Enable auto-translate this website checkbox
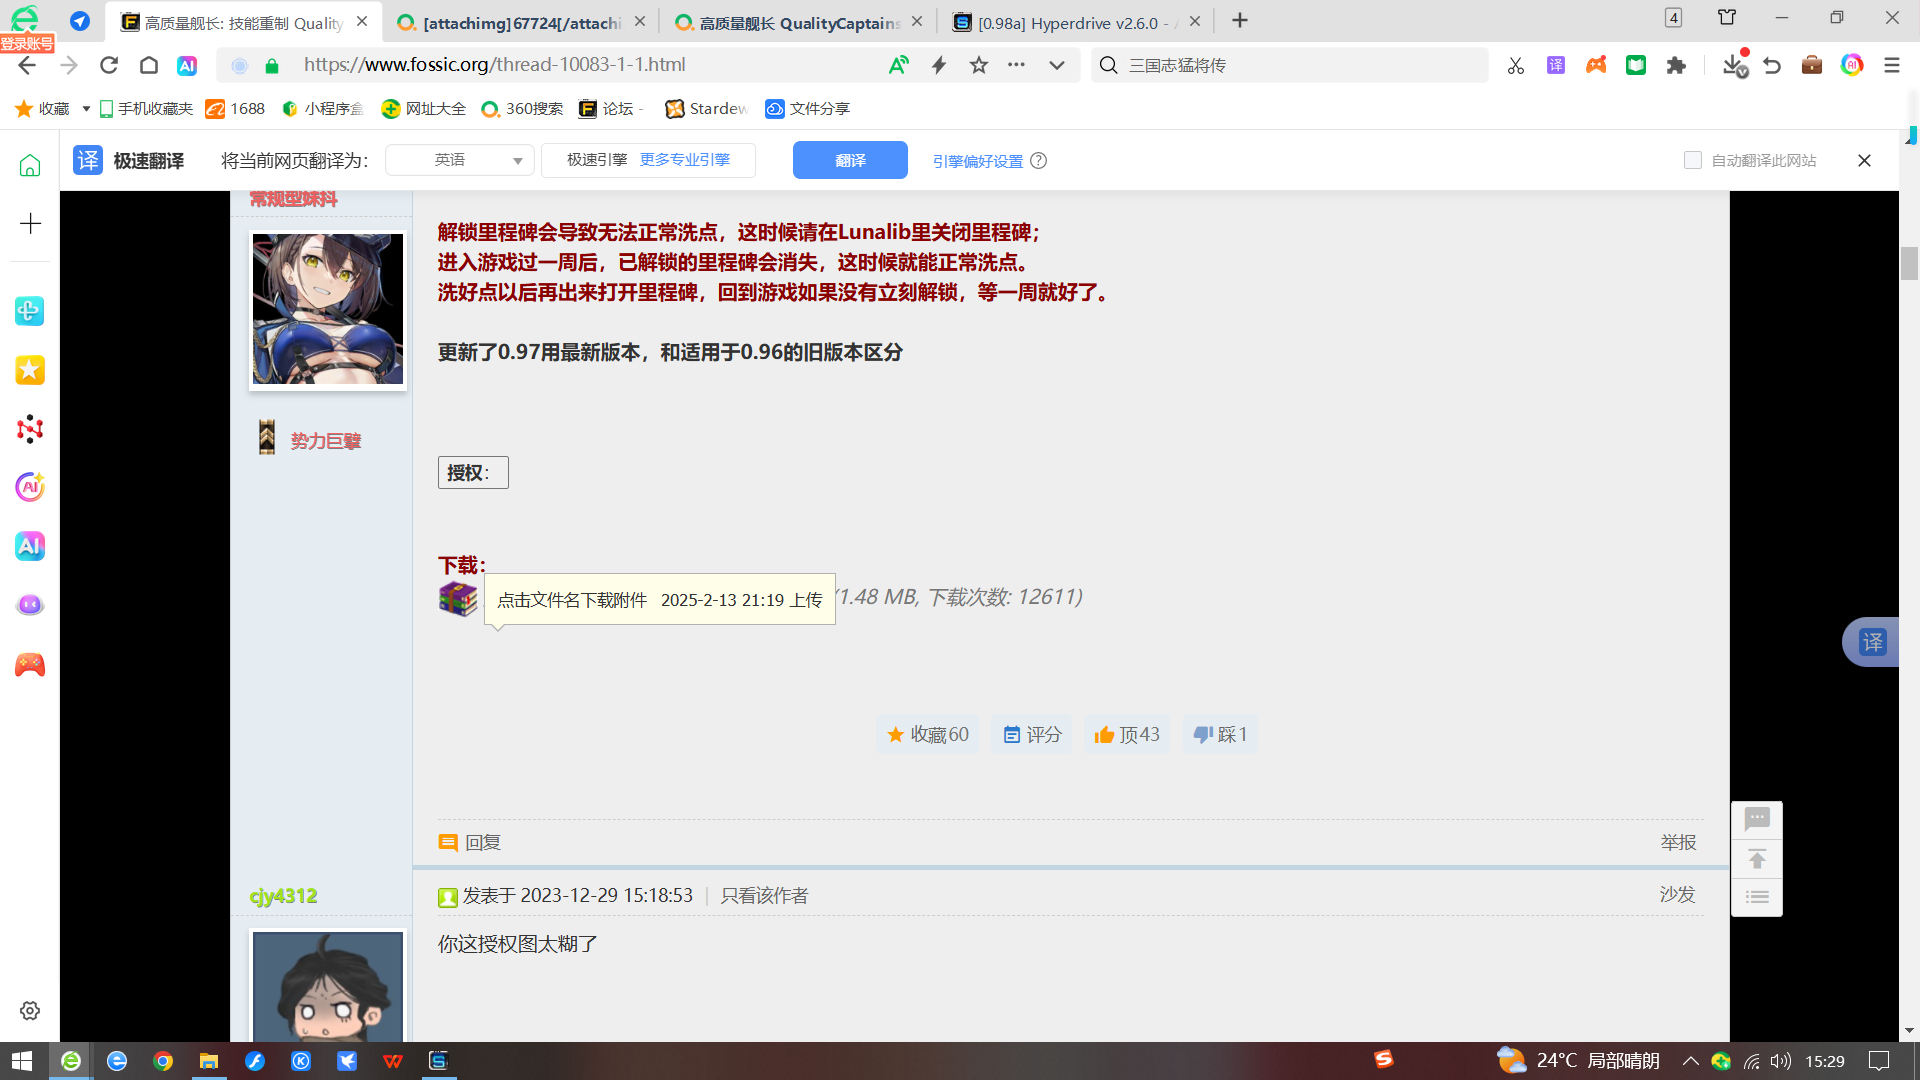Screen dimensions: 1920x1080 click(x=1693, y=160)
